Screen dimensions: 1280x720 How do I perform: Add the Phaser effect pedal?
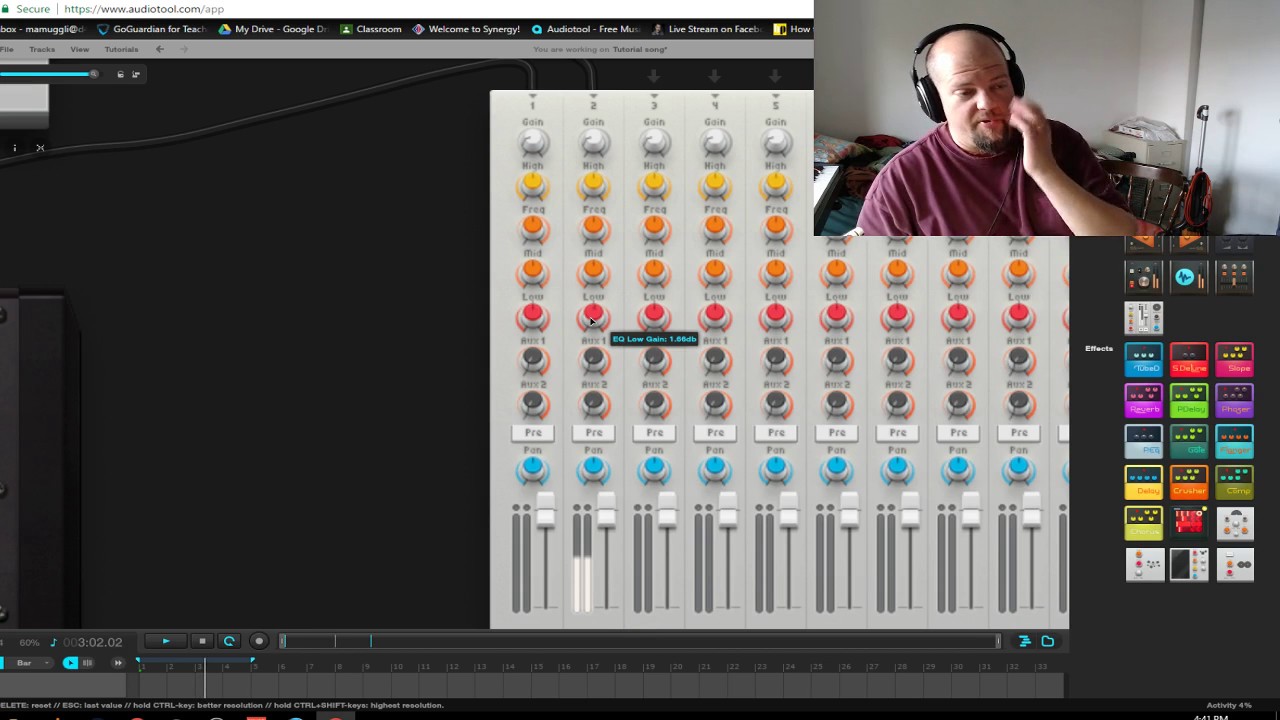coord(1235,400)
